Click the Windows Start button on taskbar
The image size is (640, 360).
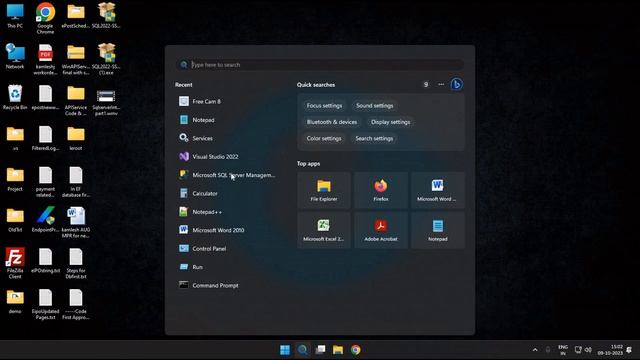(x=285, y=350)
